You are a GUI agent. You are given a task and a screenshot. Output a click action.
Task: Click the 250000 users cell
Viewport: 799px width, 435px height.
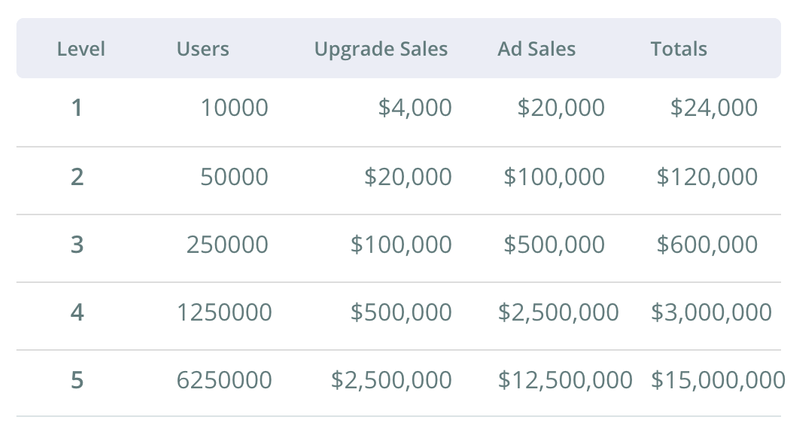click(227, 244)
